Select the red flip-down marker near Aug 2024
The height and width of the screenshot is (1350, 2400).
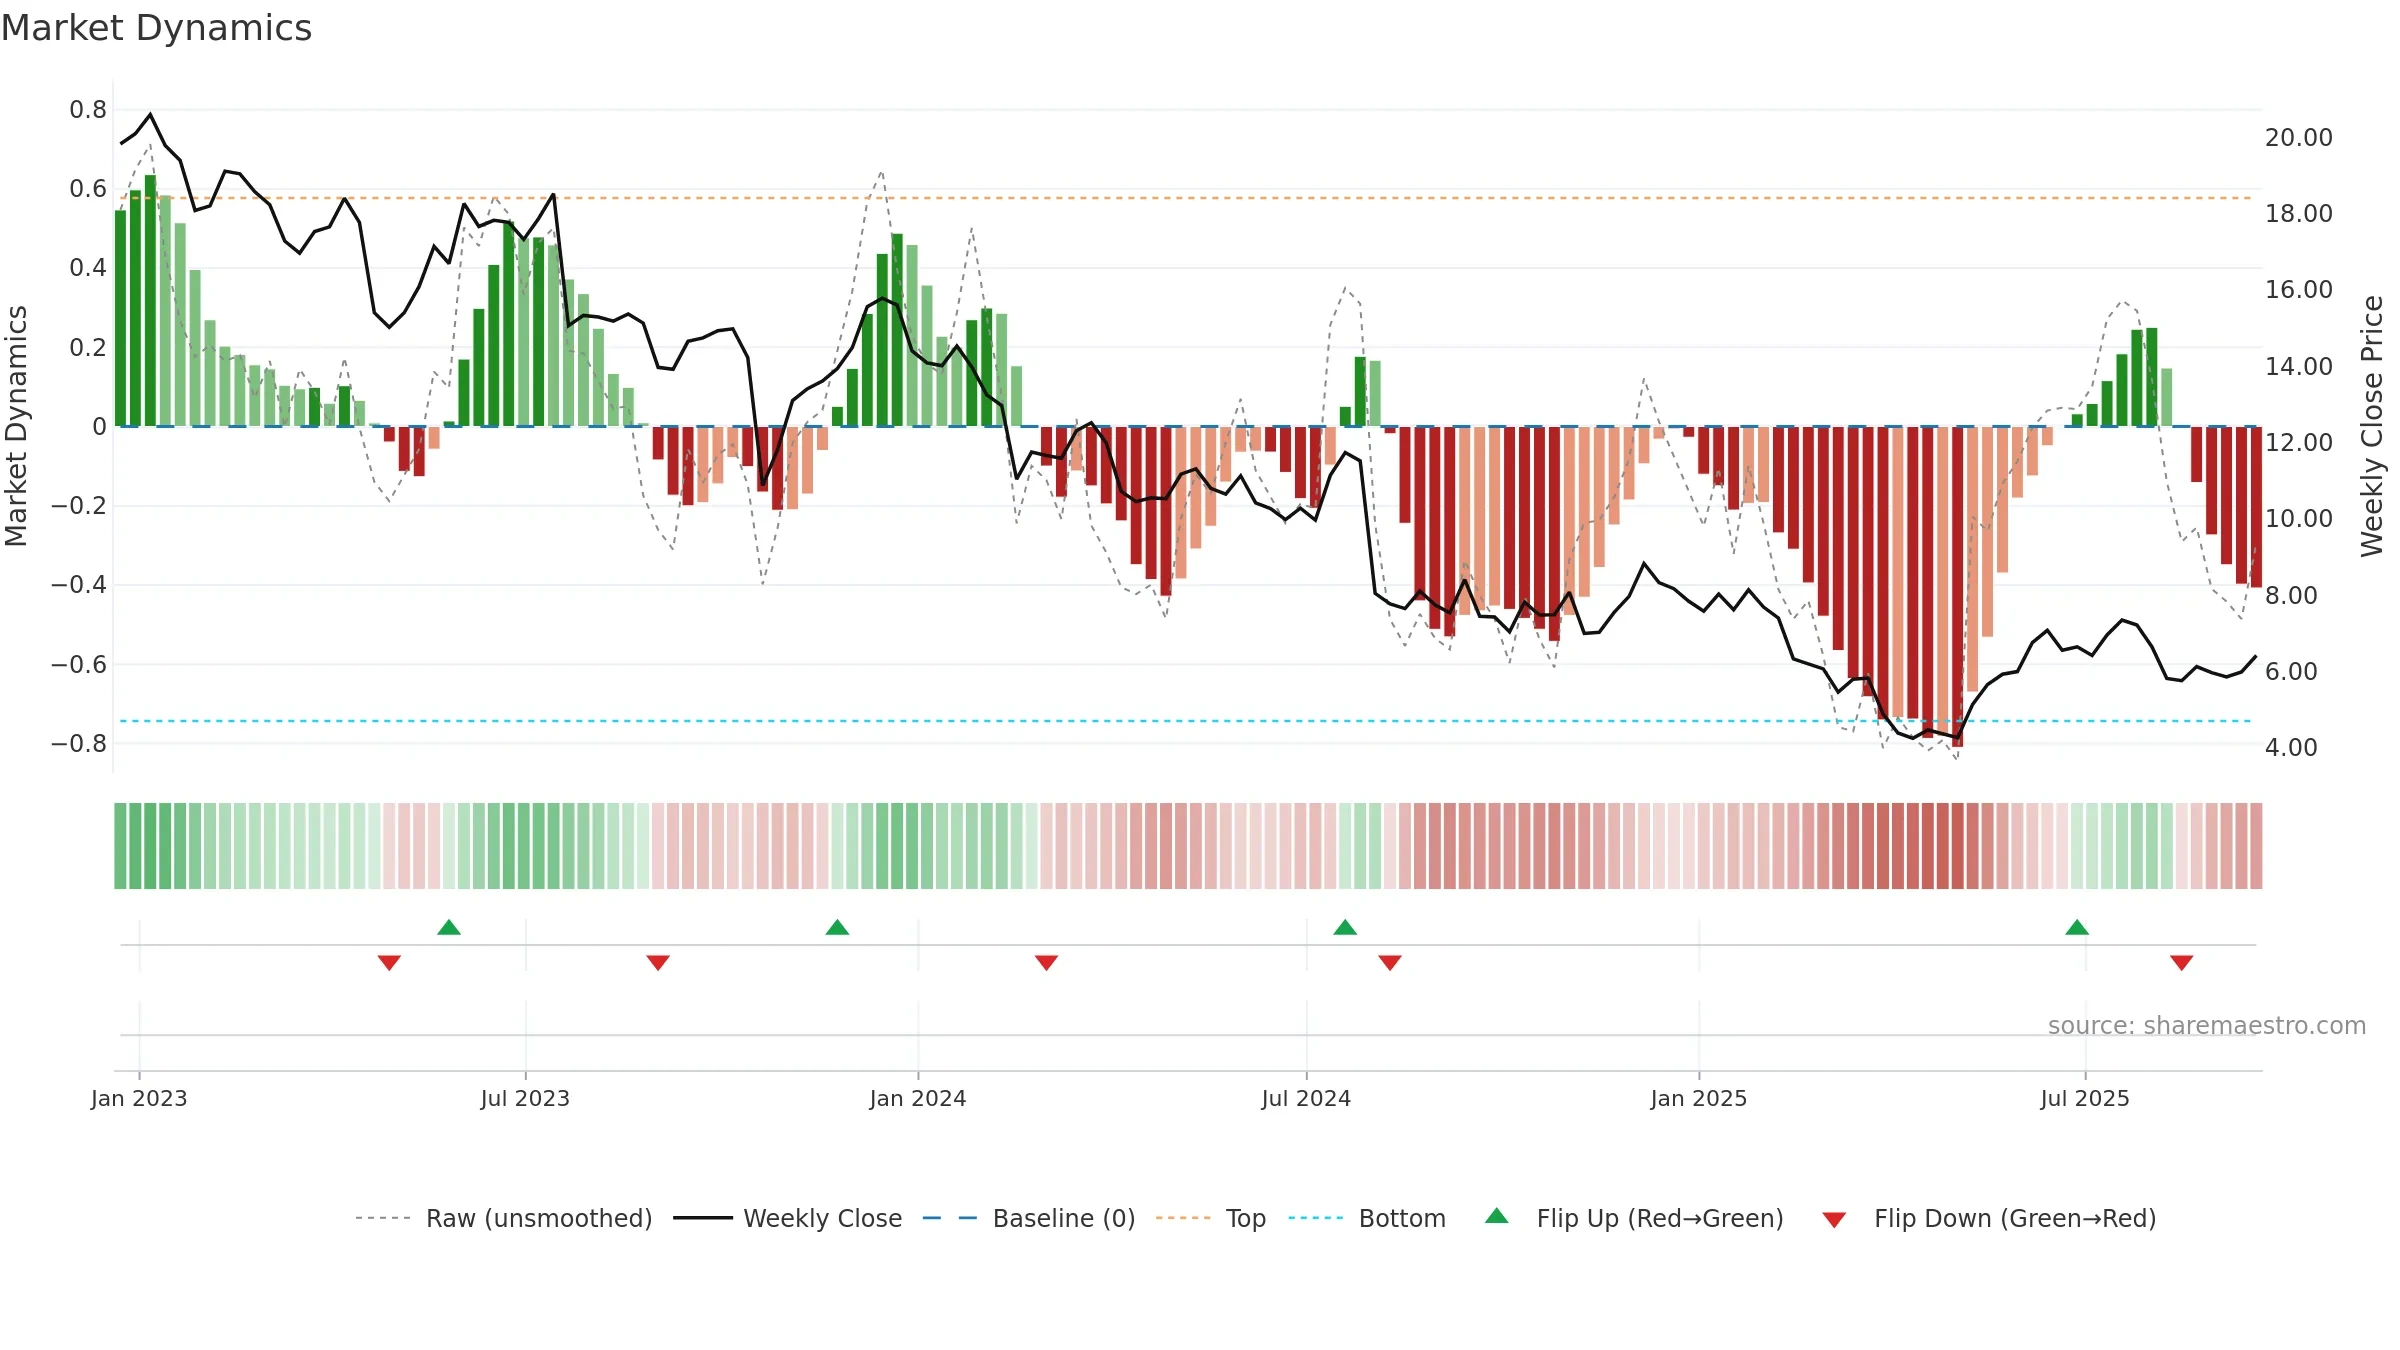pos(1390,962)
